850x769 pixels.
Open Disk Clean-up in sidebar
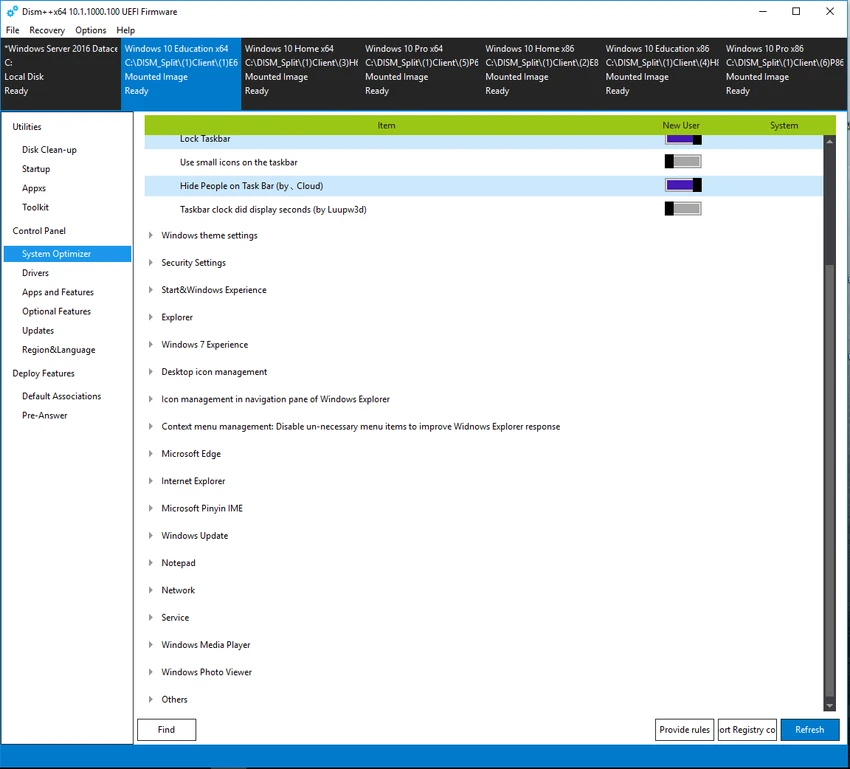[x=49, y=150]
